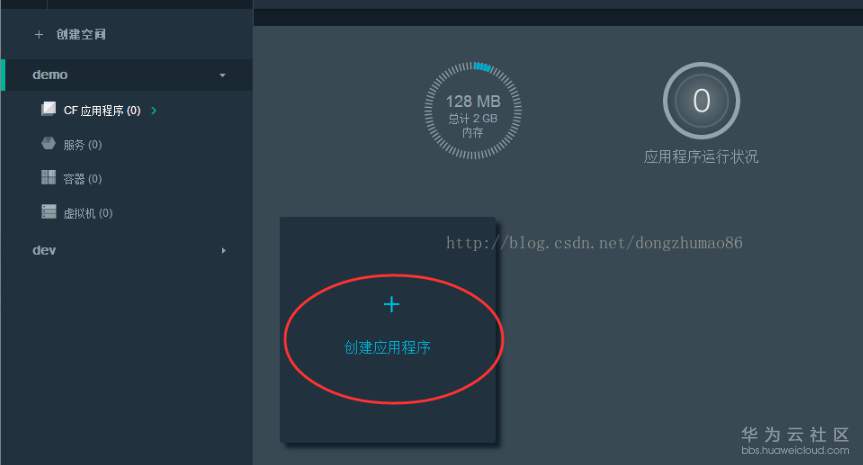Select the 服务 hexagon icon
The image size is (863, 465).
48,143
